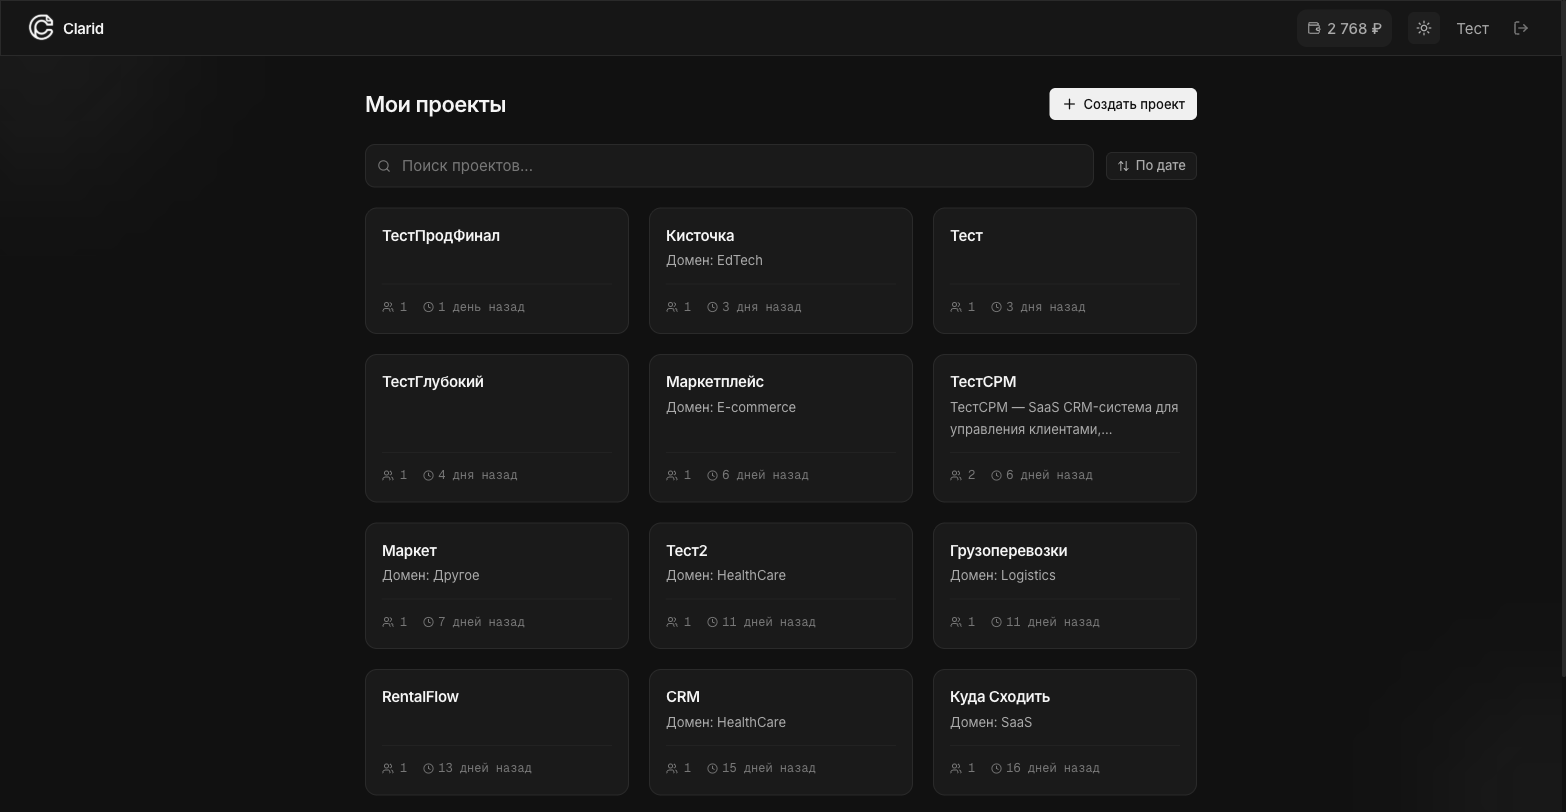Viewport: 1566px width, 812px height.
Task: Click the Тест username in the header
Action: [x=1472, y=28]
